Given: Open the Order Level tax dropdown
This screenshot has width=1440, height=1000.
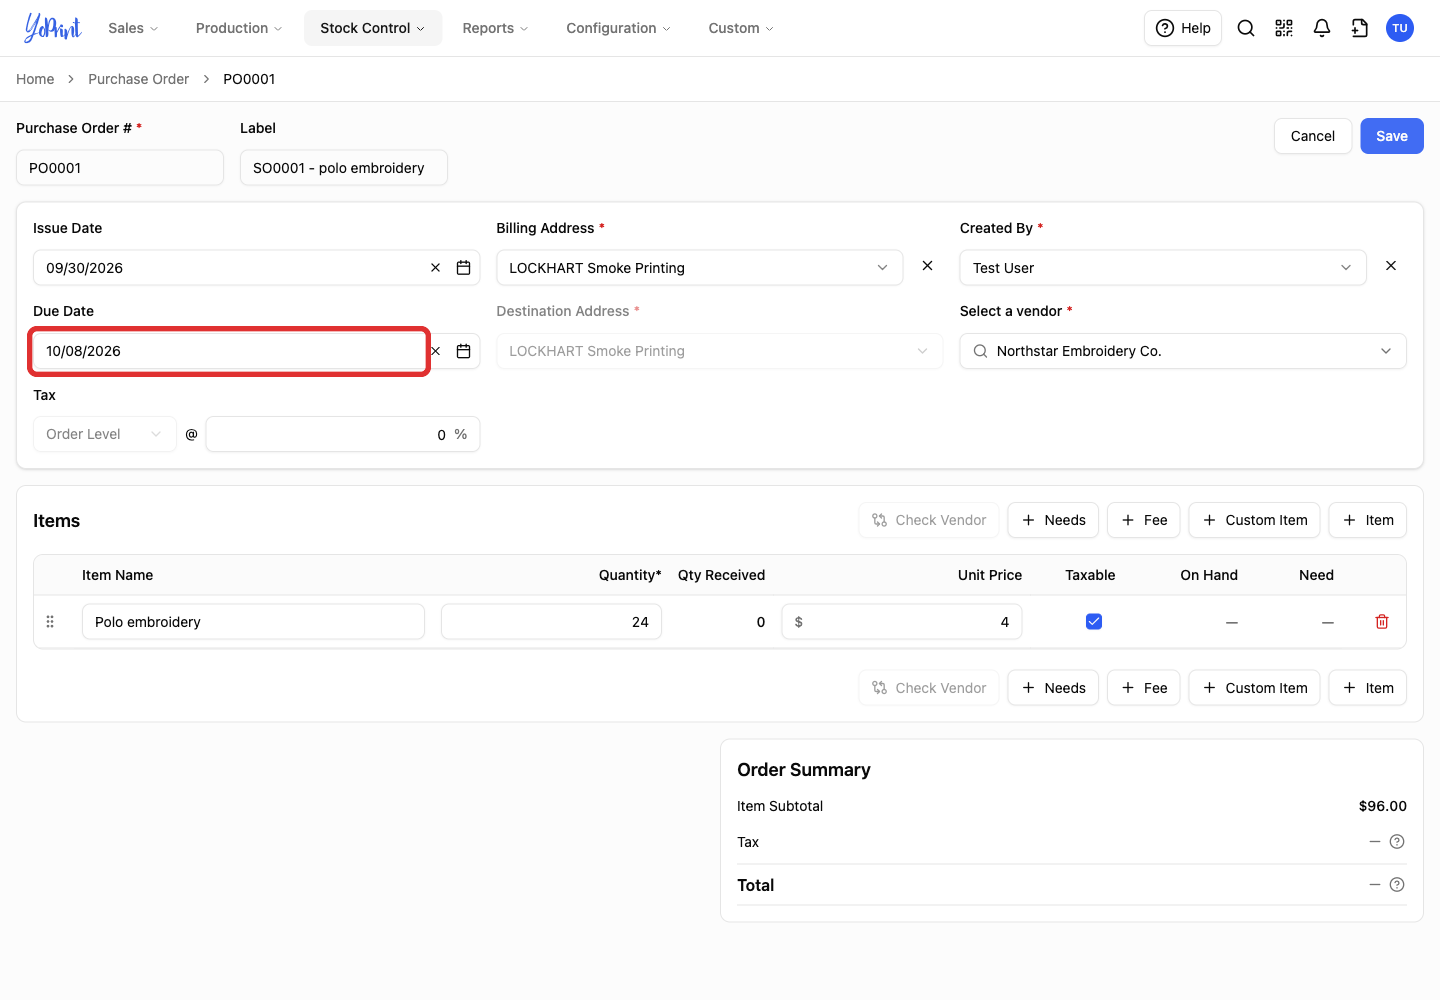Looking at the screenshot, I should (x=105, y=434).
